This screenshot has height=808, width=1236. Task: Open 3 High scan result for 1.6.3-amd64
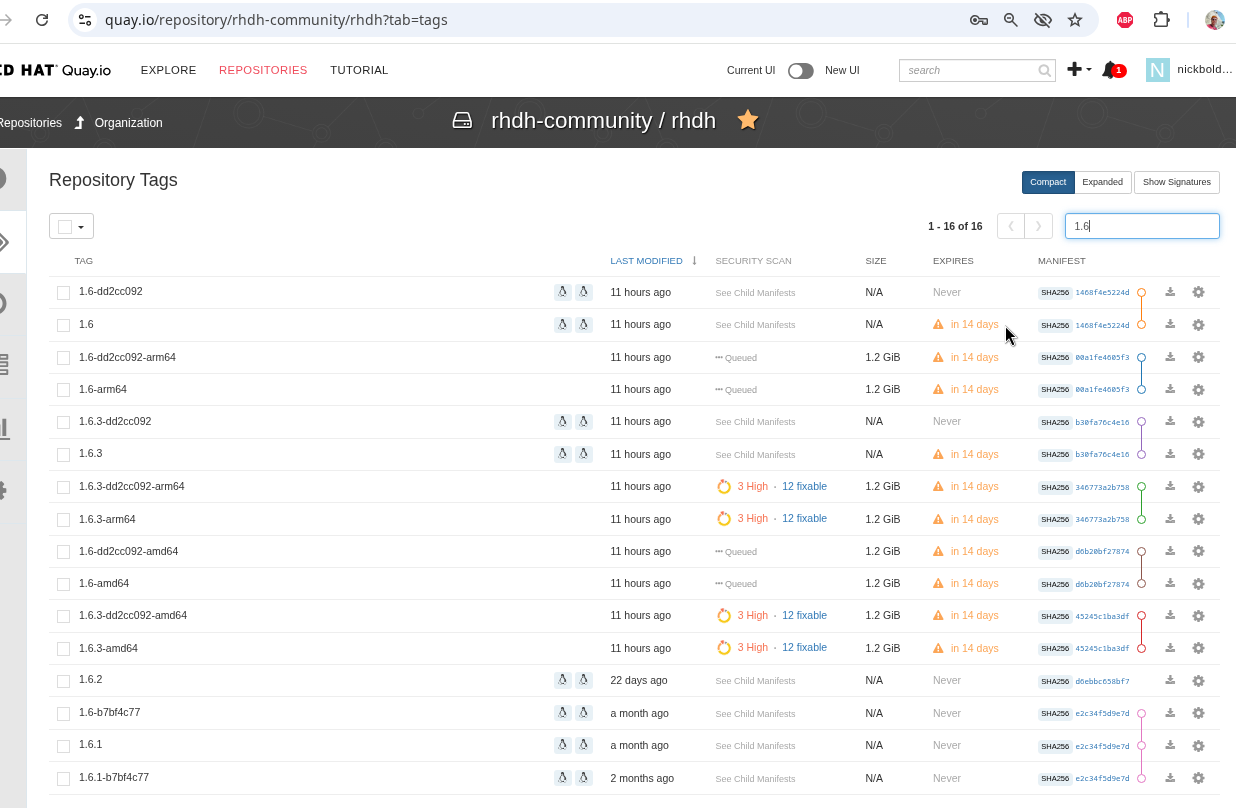752,648
